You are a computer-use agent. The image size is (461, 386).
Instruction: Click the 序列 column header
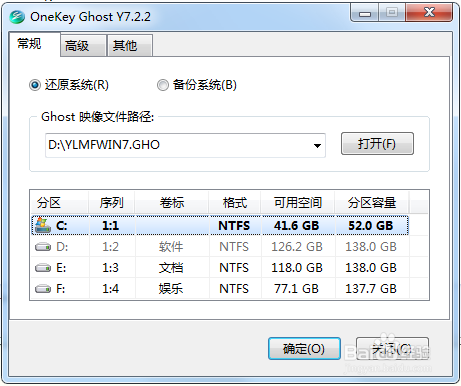tap(111, 202)
